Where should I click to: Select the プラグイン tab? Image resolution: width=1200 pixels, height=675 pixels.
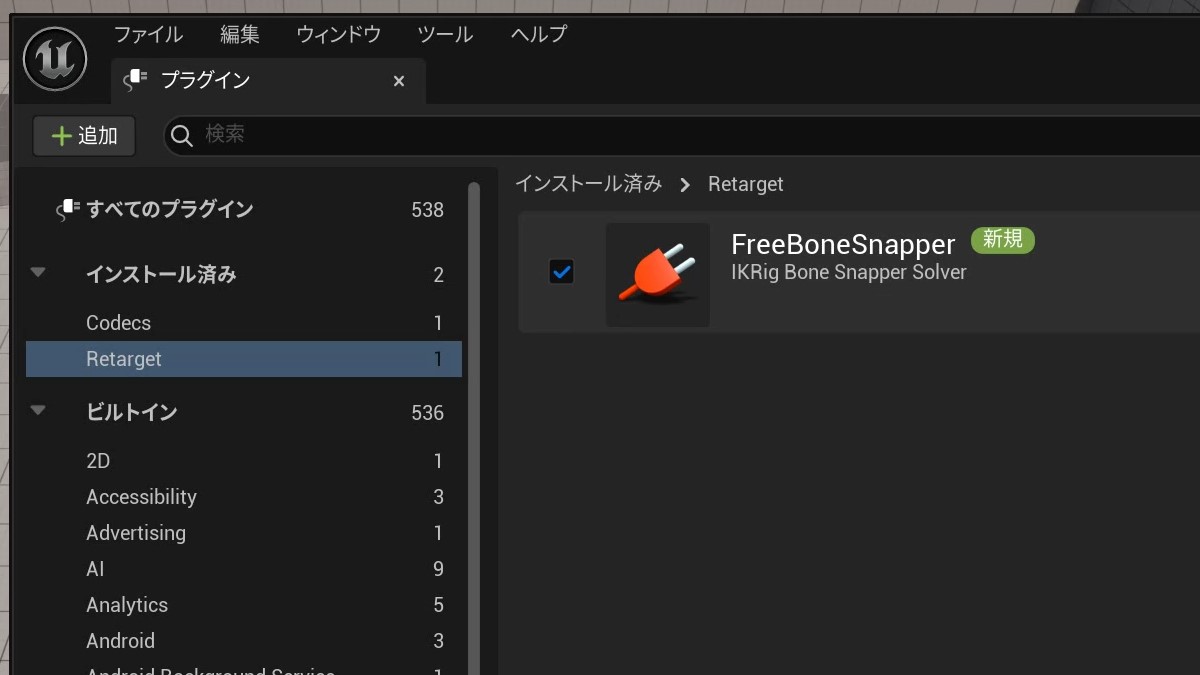coord(268,81)
